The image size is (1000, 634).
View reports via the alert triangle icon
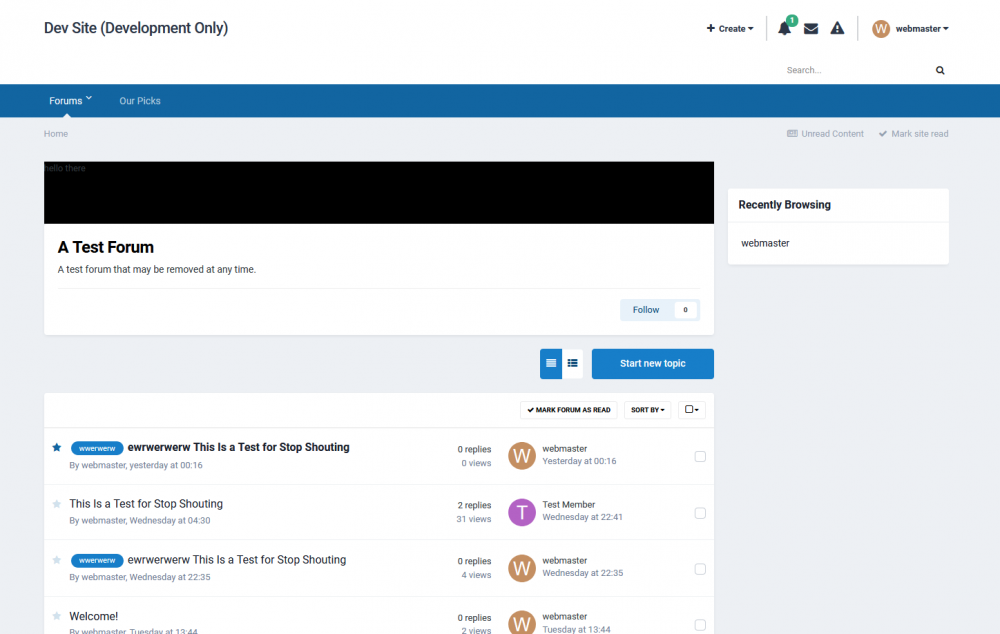pos(837,28)
